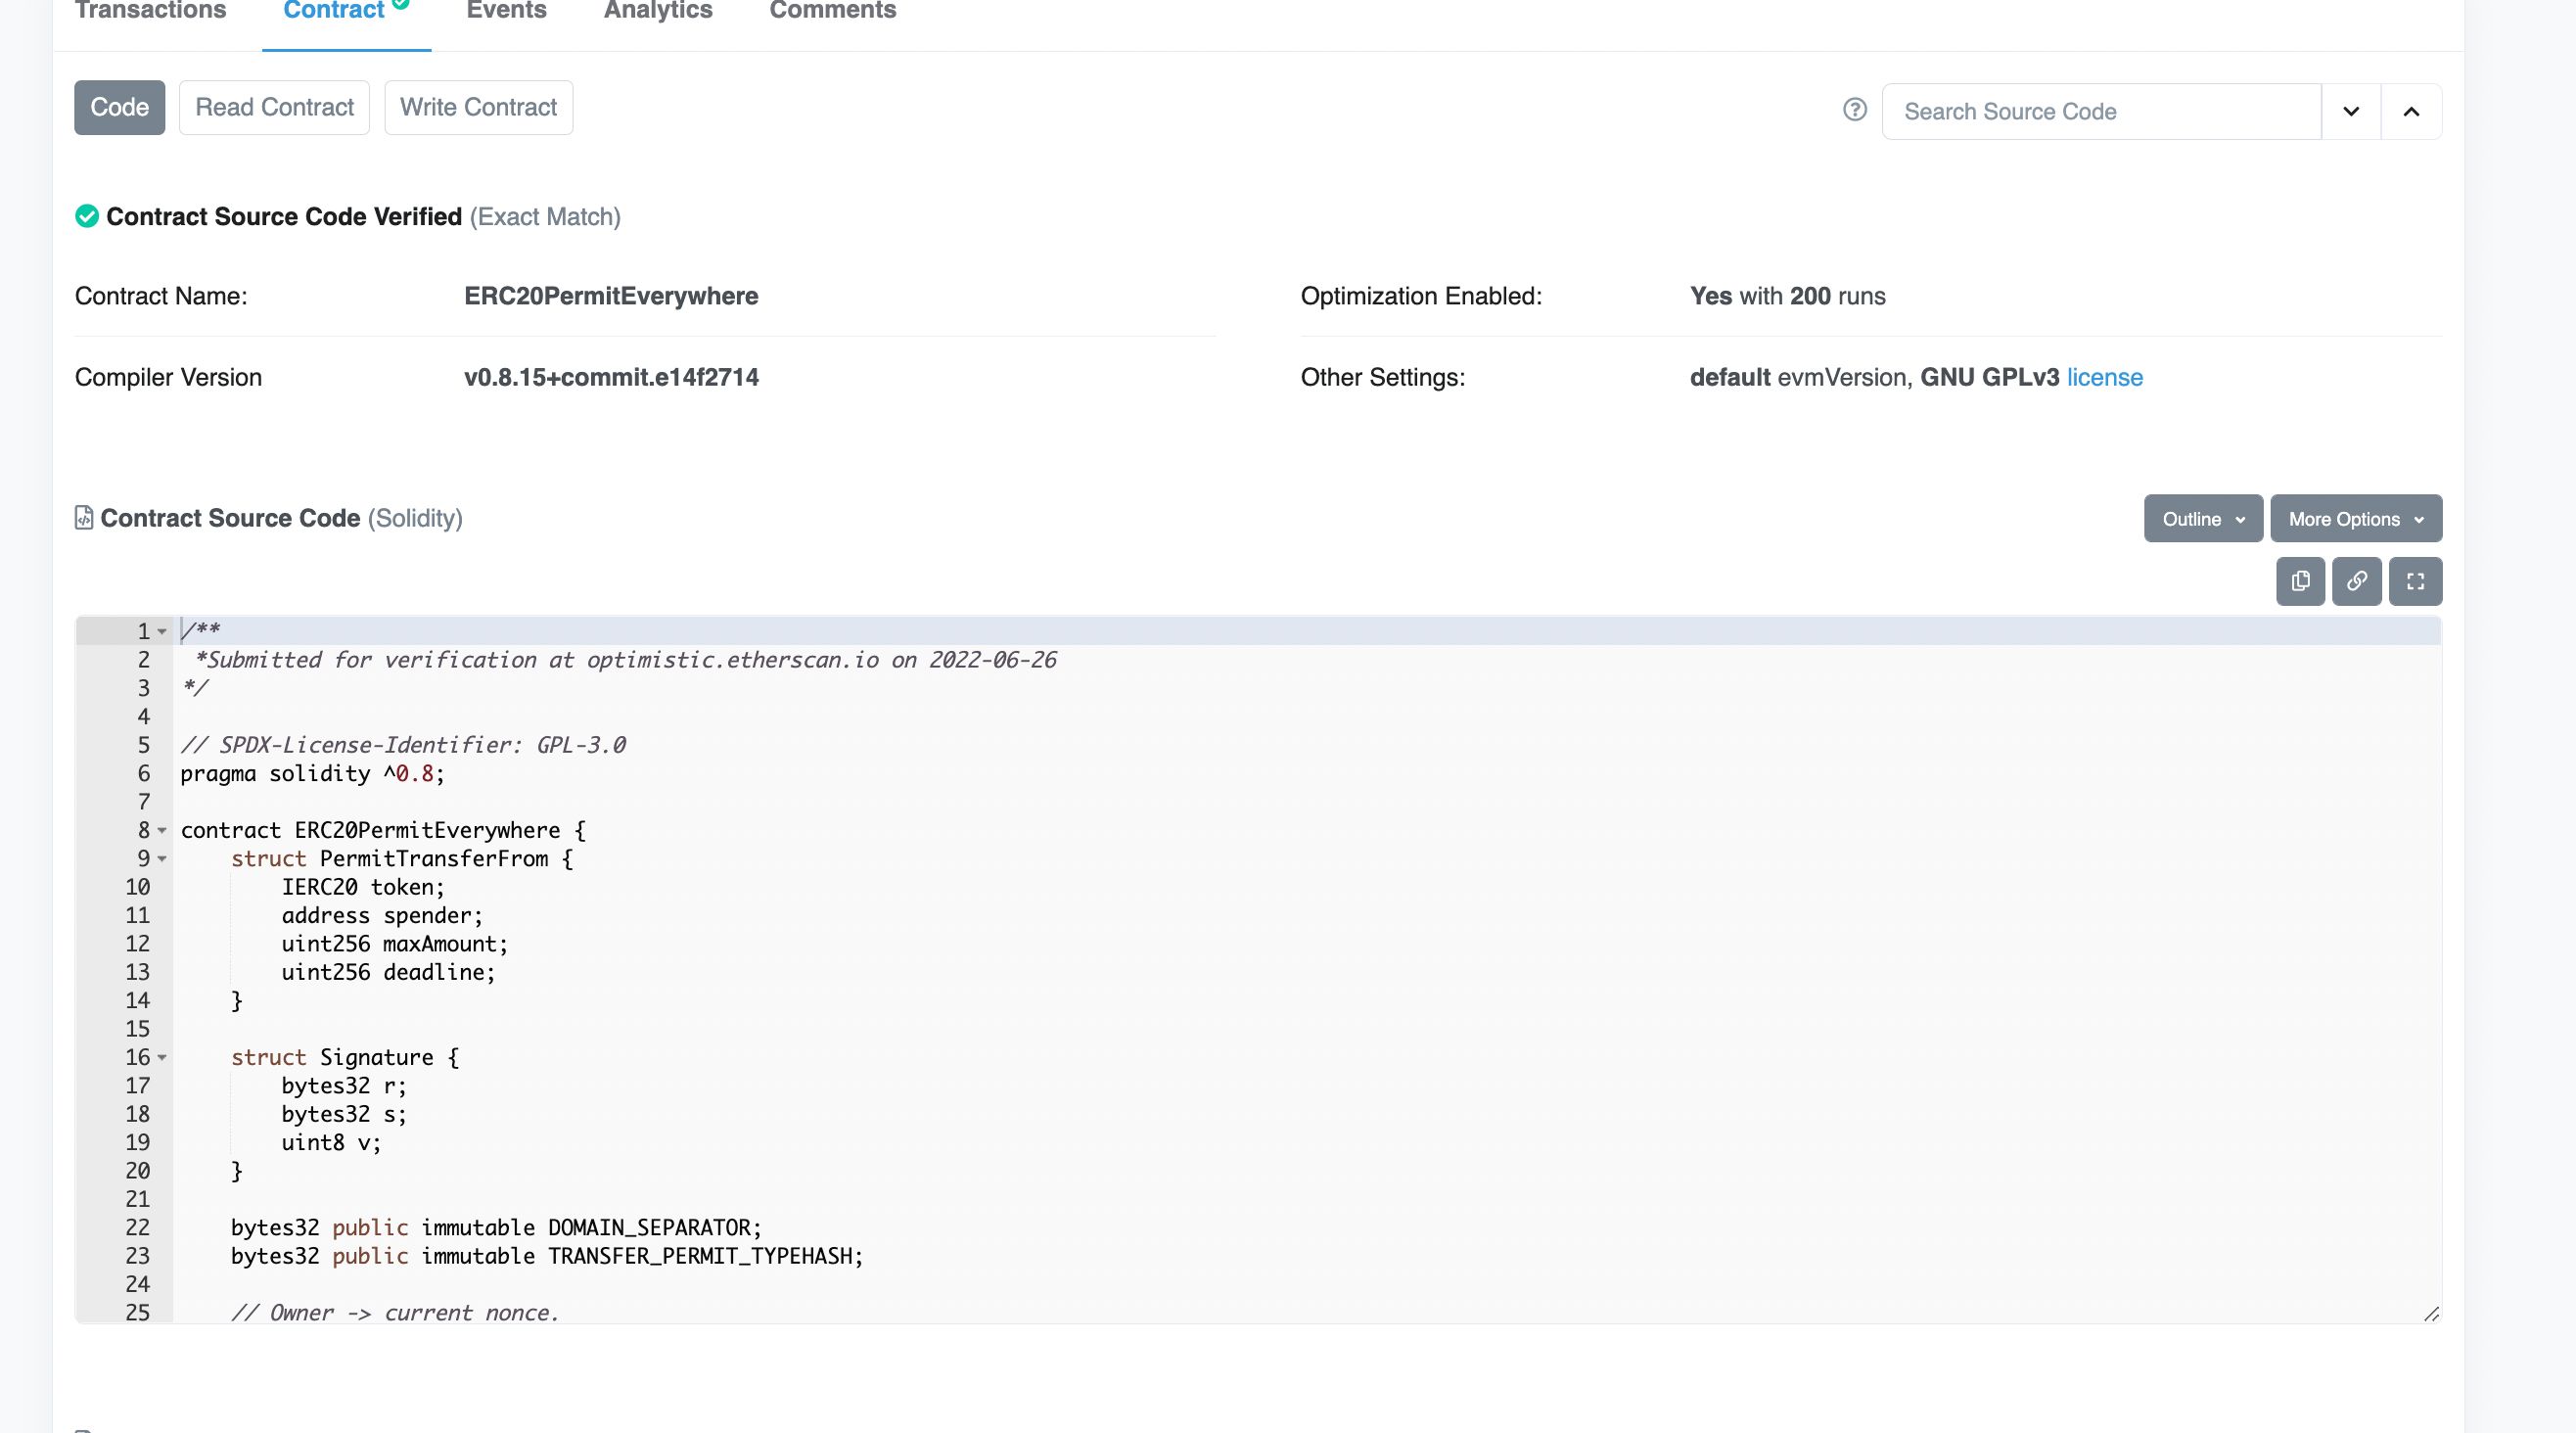Collapse Signature struct fold at line 16
This screenshot has width=2576, height=1433.
[x=162, y=1057]
